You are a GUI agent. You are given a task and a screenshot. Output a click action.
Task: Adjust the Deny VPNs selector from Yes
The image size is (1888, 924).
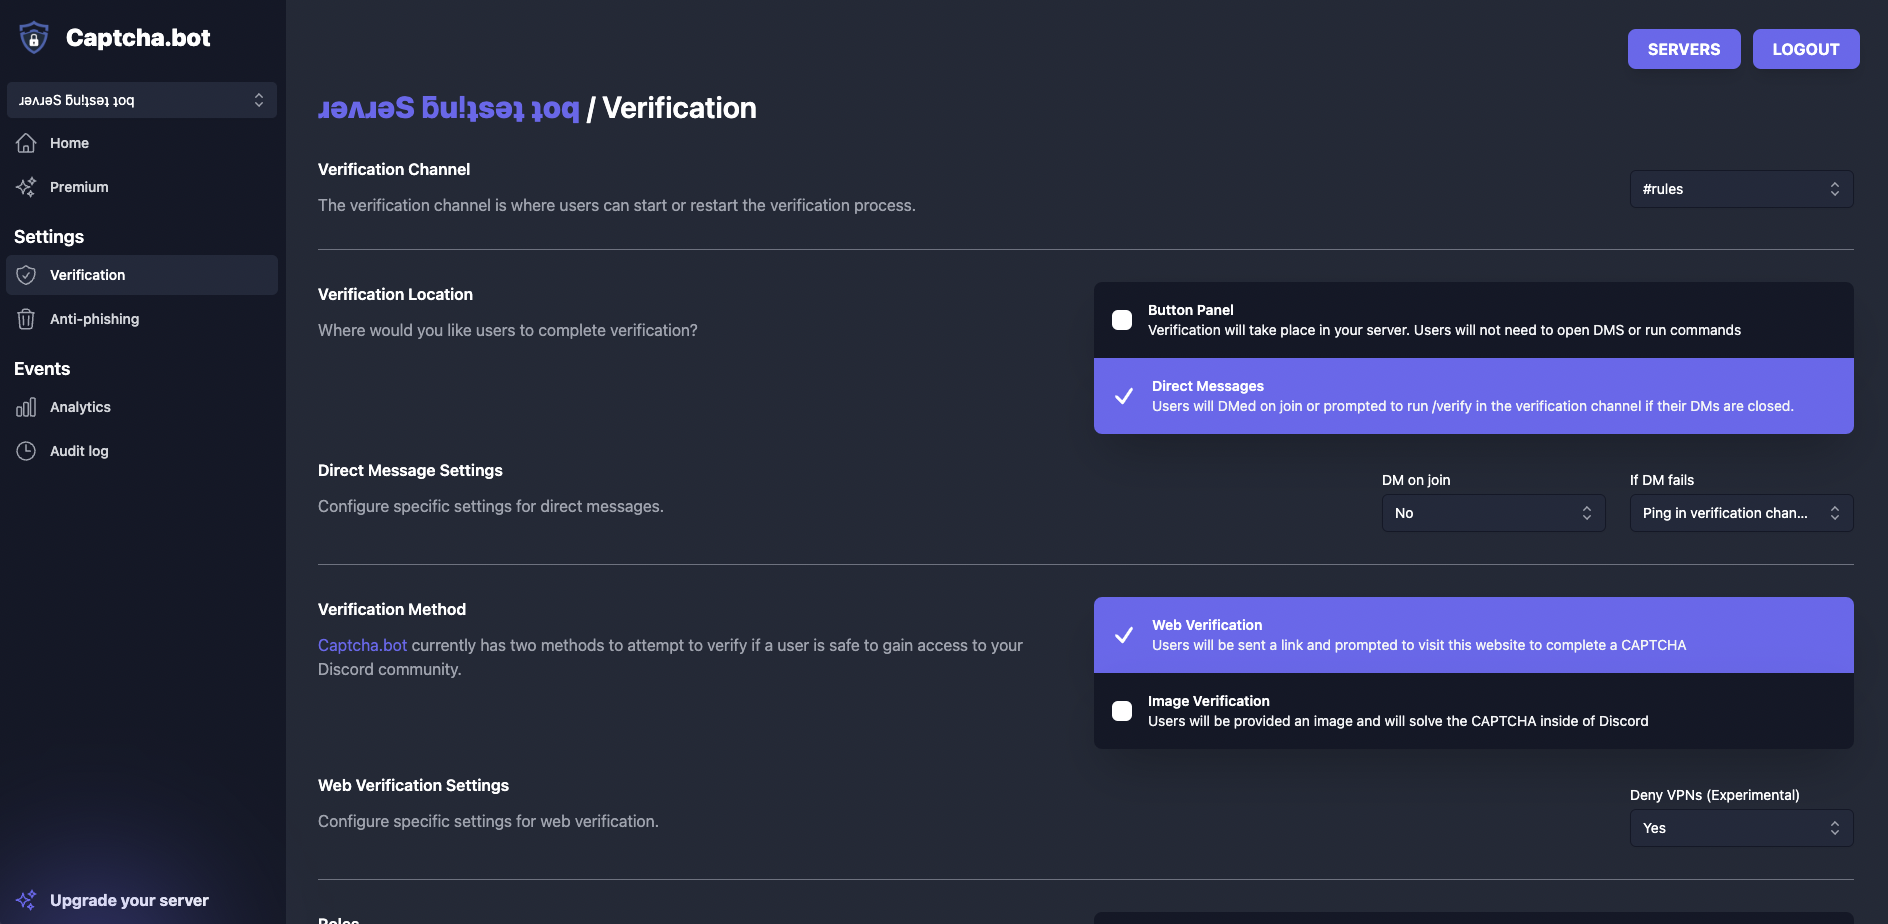1740,827
